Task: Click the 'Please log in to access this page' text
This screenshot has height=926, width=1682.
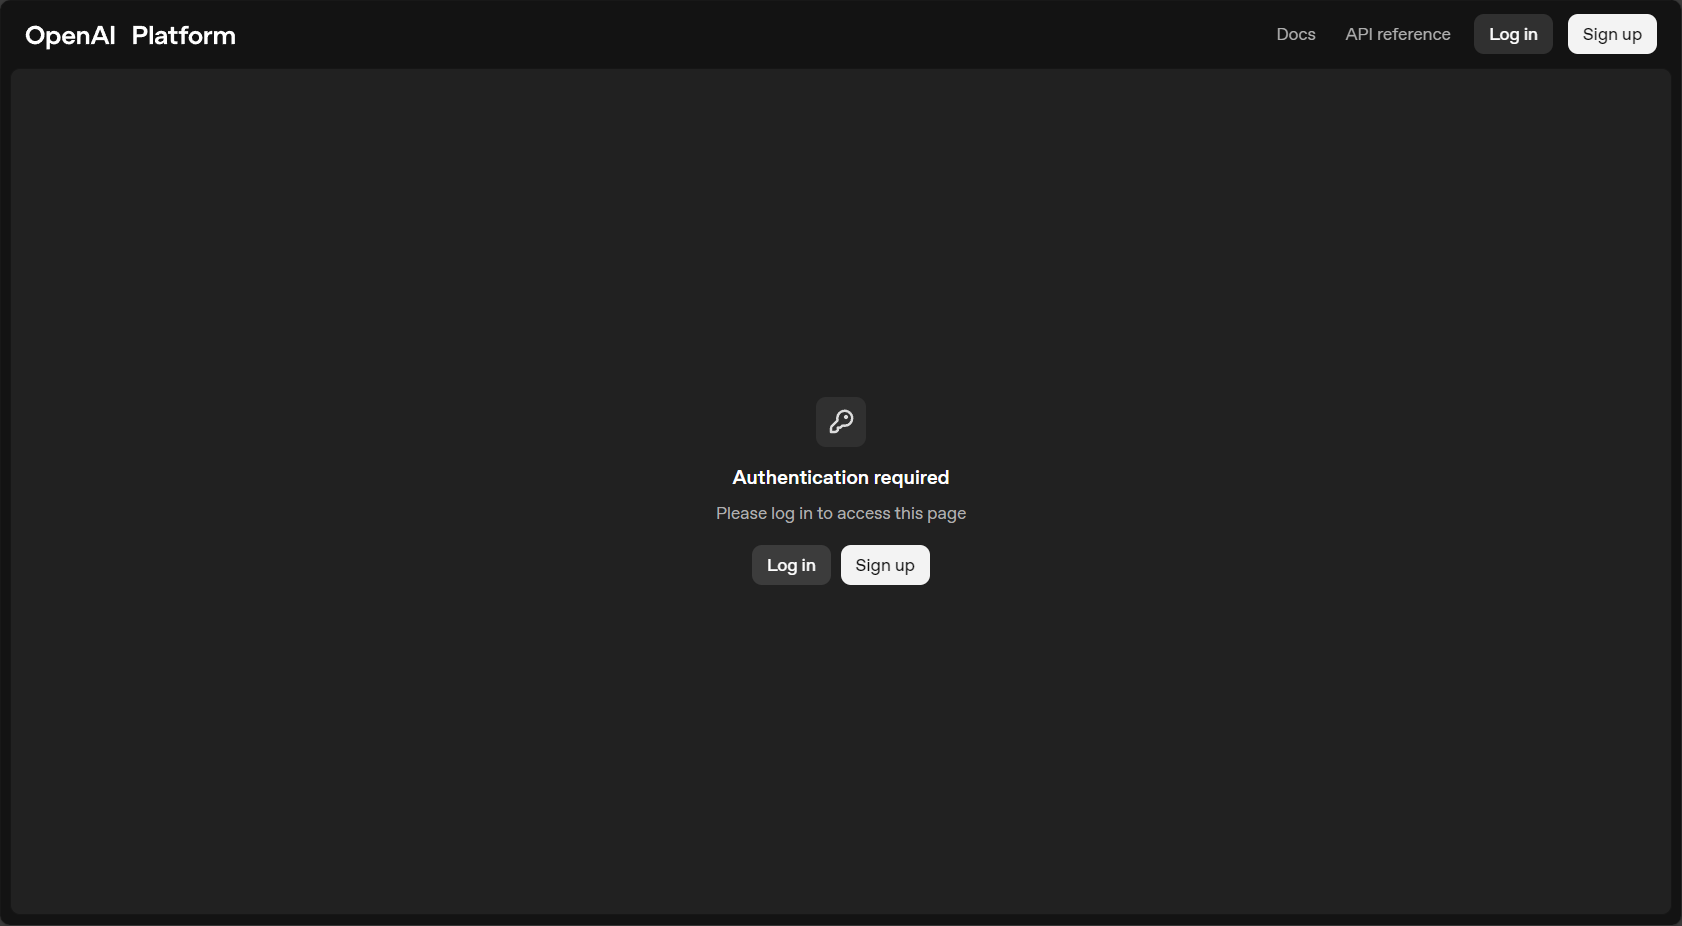Action: [841, 513]
